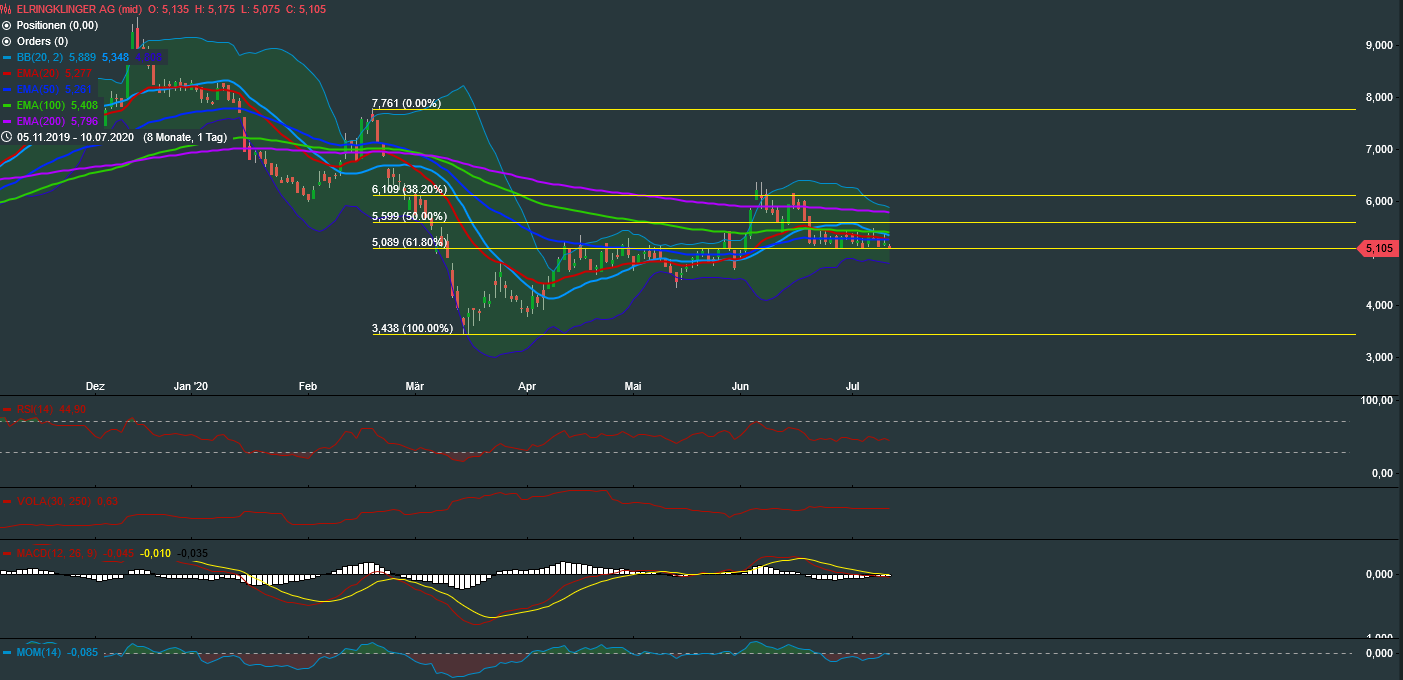This screenshot has height=680, width=1403.
Task: Click the yellow MACD signal value -0,010
Action: (x=155, y=553)
